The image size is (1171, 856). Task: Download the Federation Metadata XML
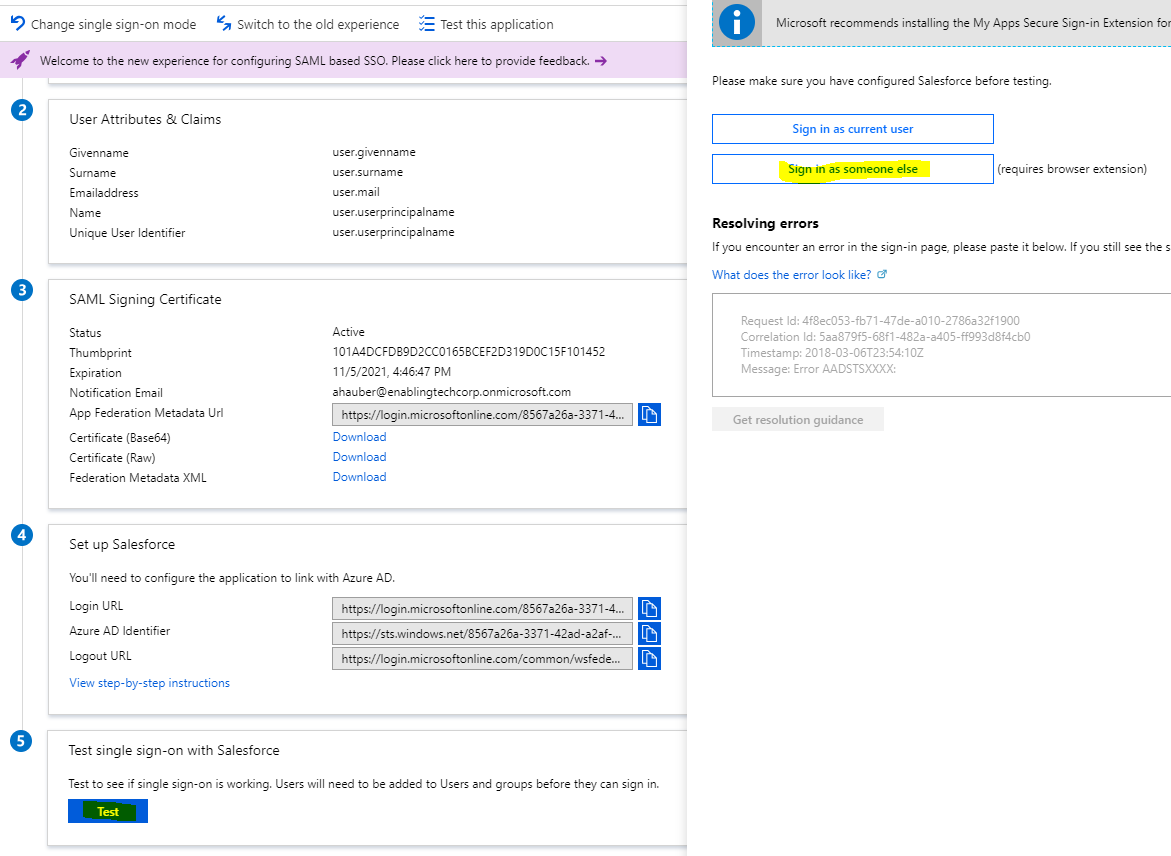[359, 477]
